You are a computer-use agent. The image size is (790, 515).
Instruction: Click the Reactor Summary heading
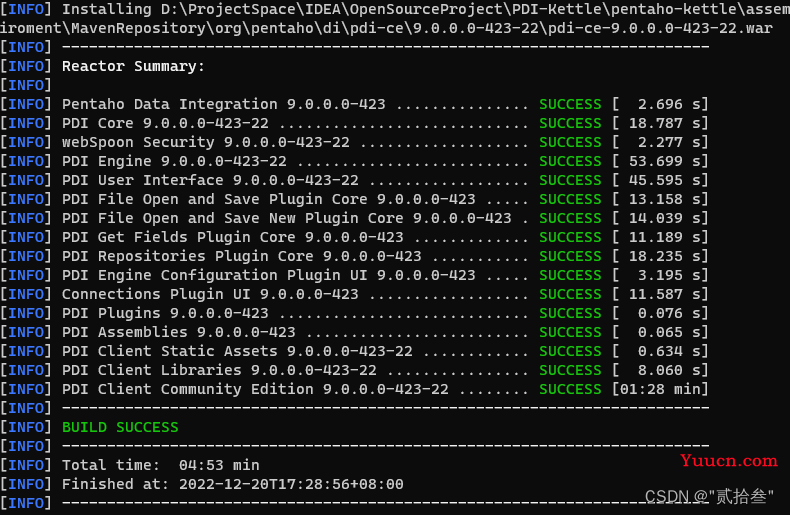133,67
